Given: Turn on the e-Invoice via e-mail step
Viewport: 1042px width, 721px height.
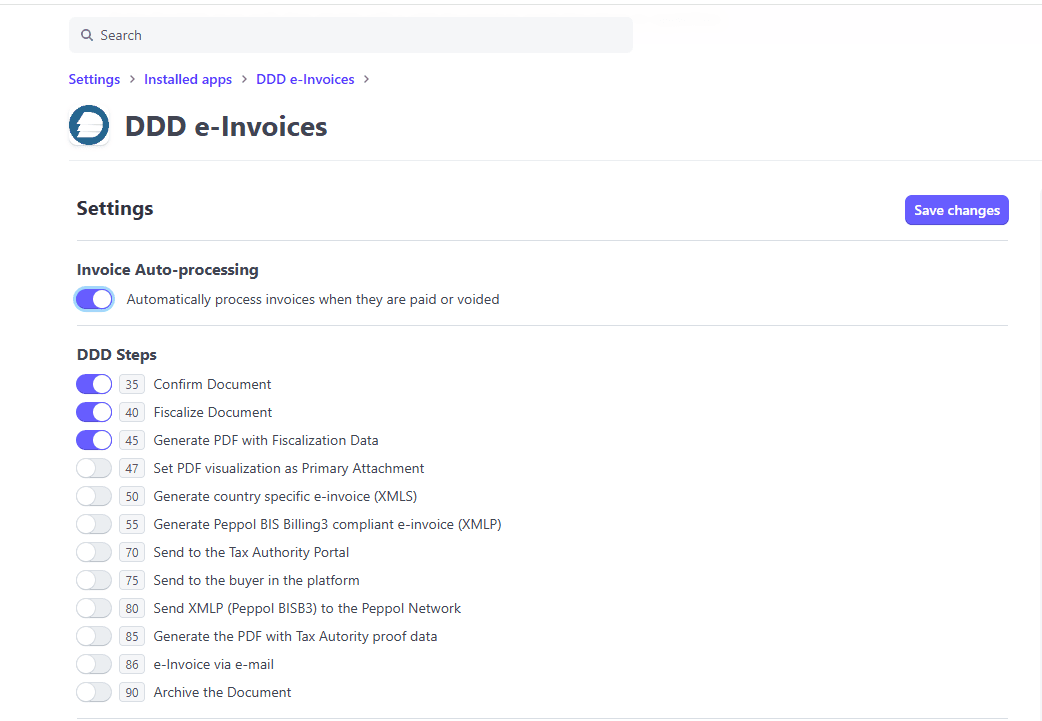Looking at the screenshot, I should (x=94, y=664).
